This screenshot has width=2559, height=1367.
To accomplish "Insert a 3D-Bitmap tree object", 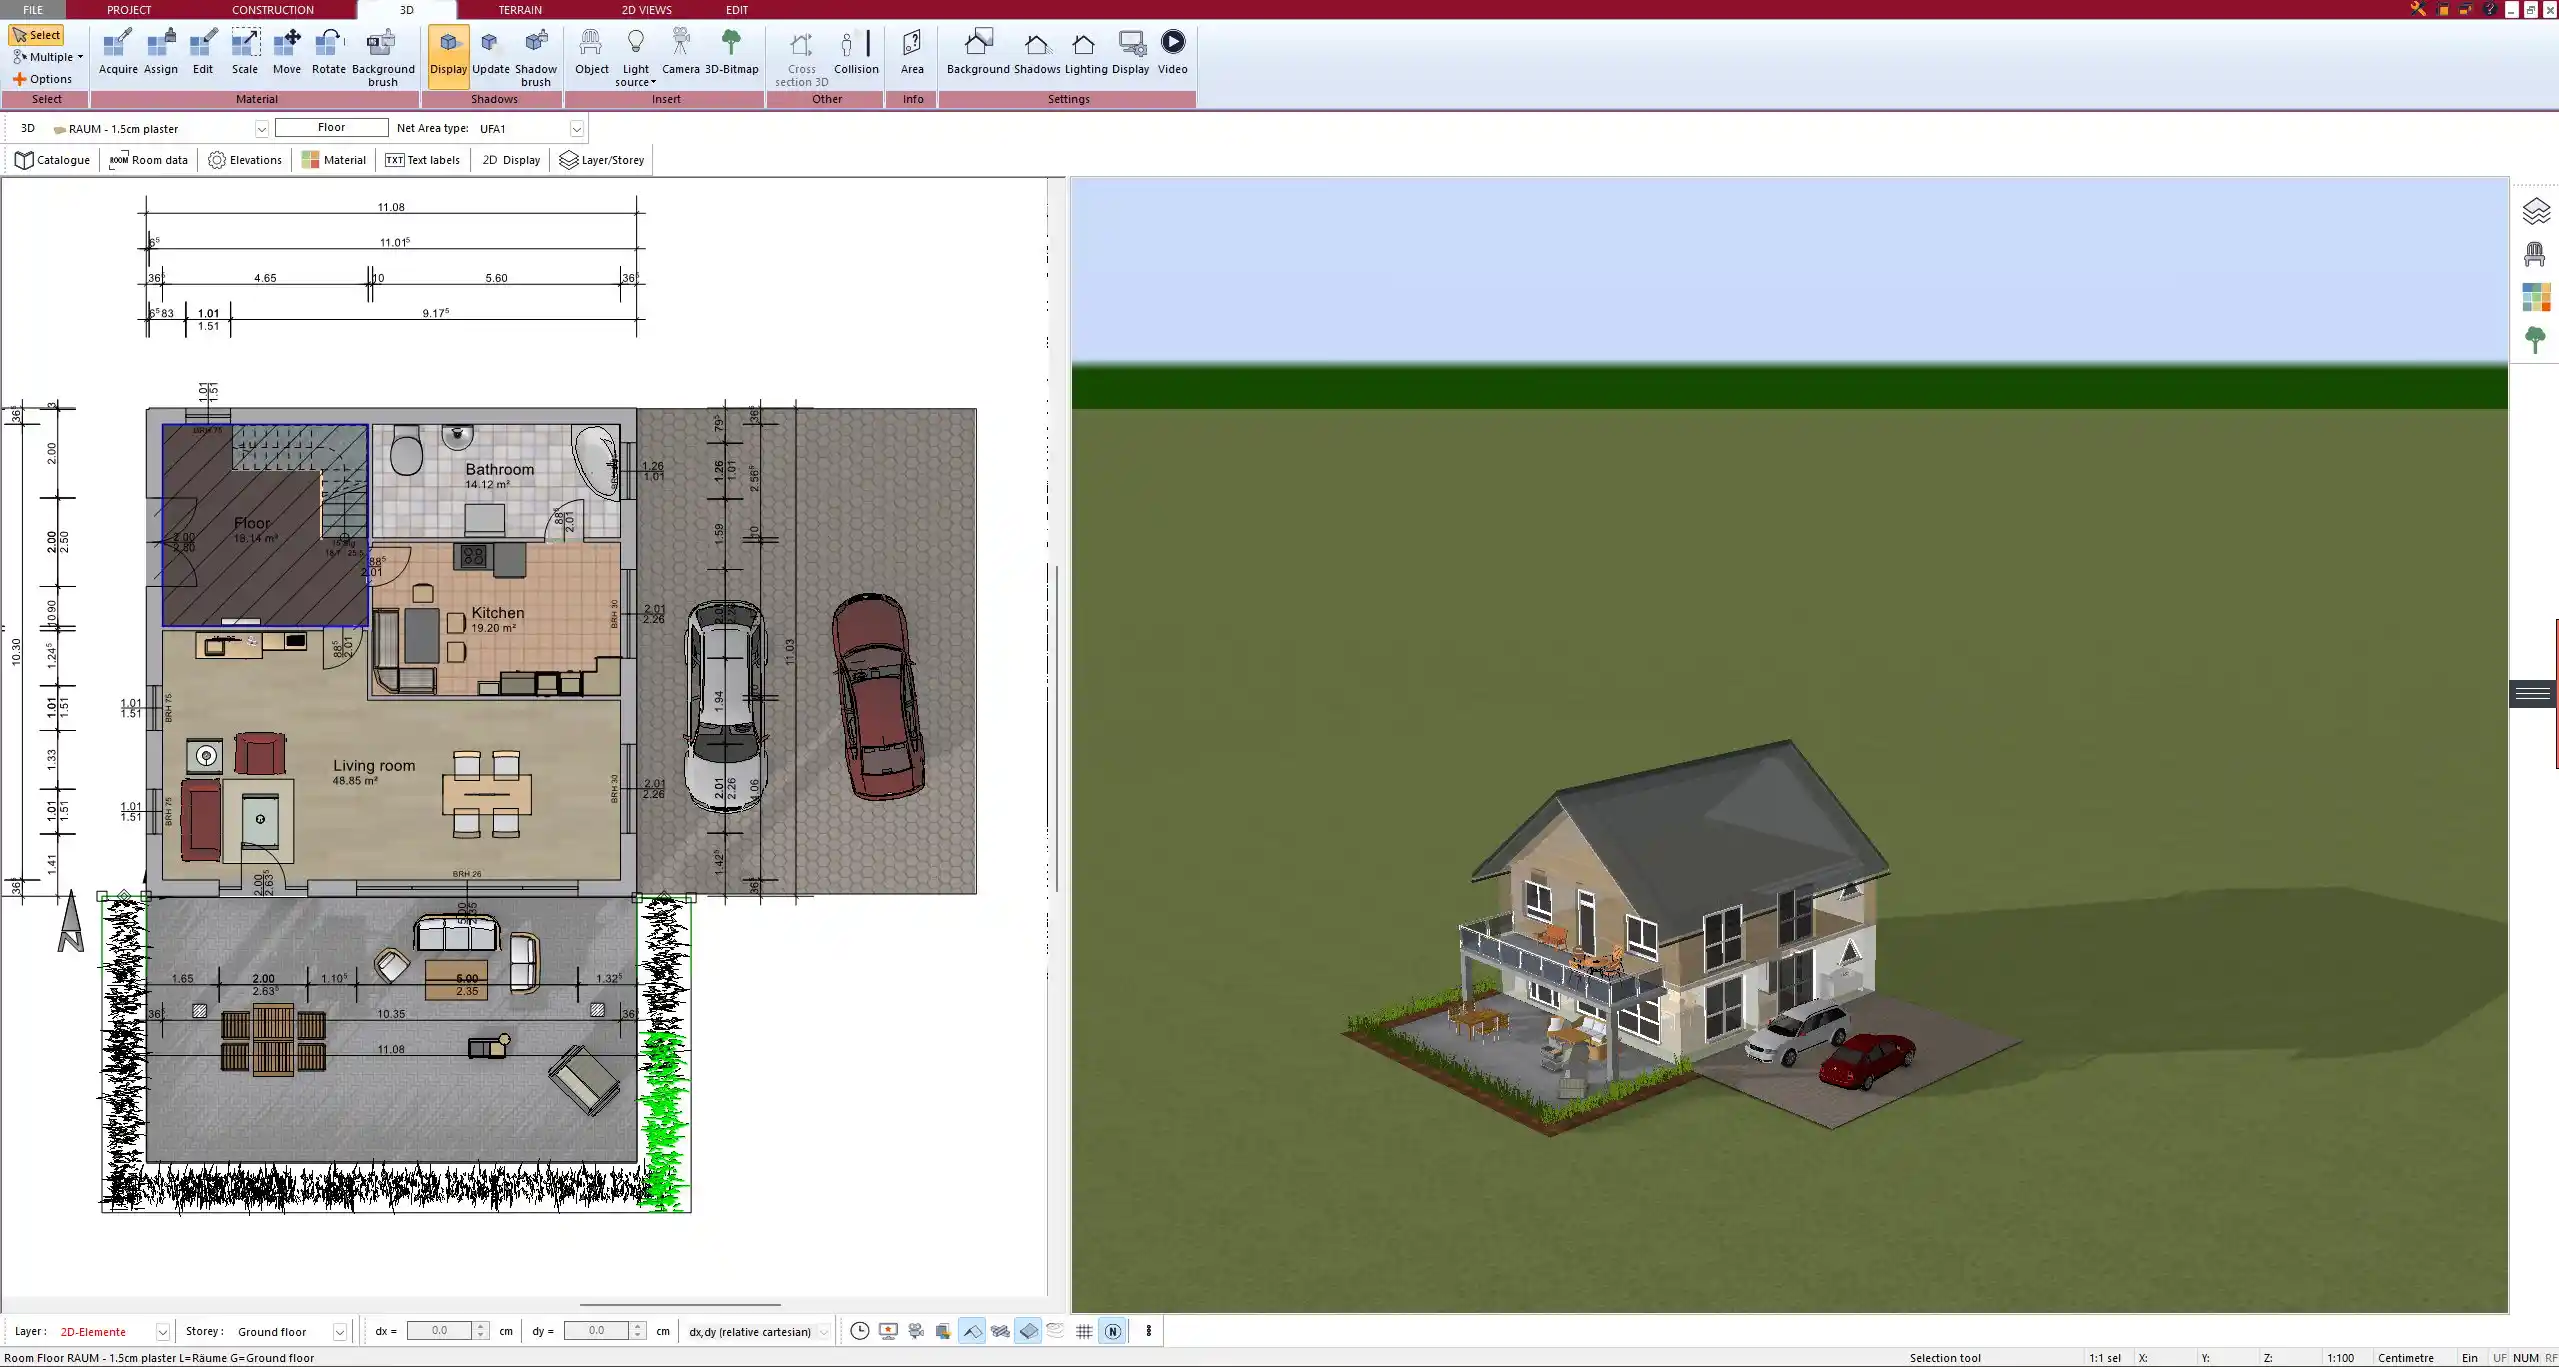I will (732, 52).
